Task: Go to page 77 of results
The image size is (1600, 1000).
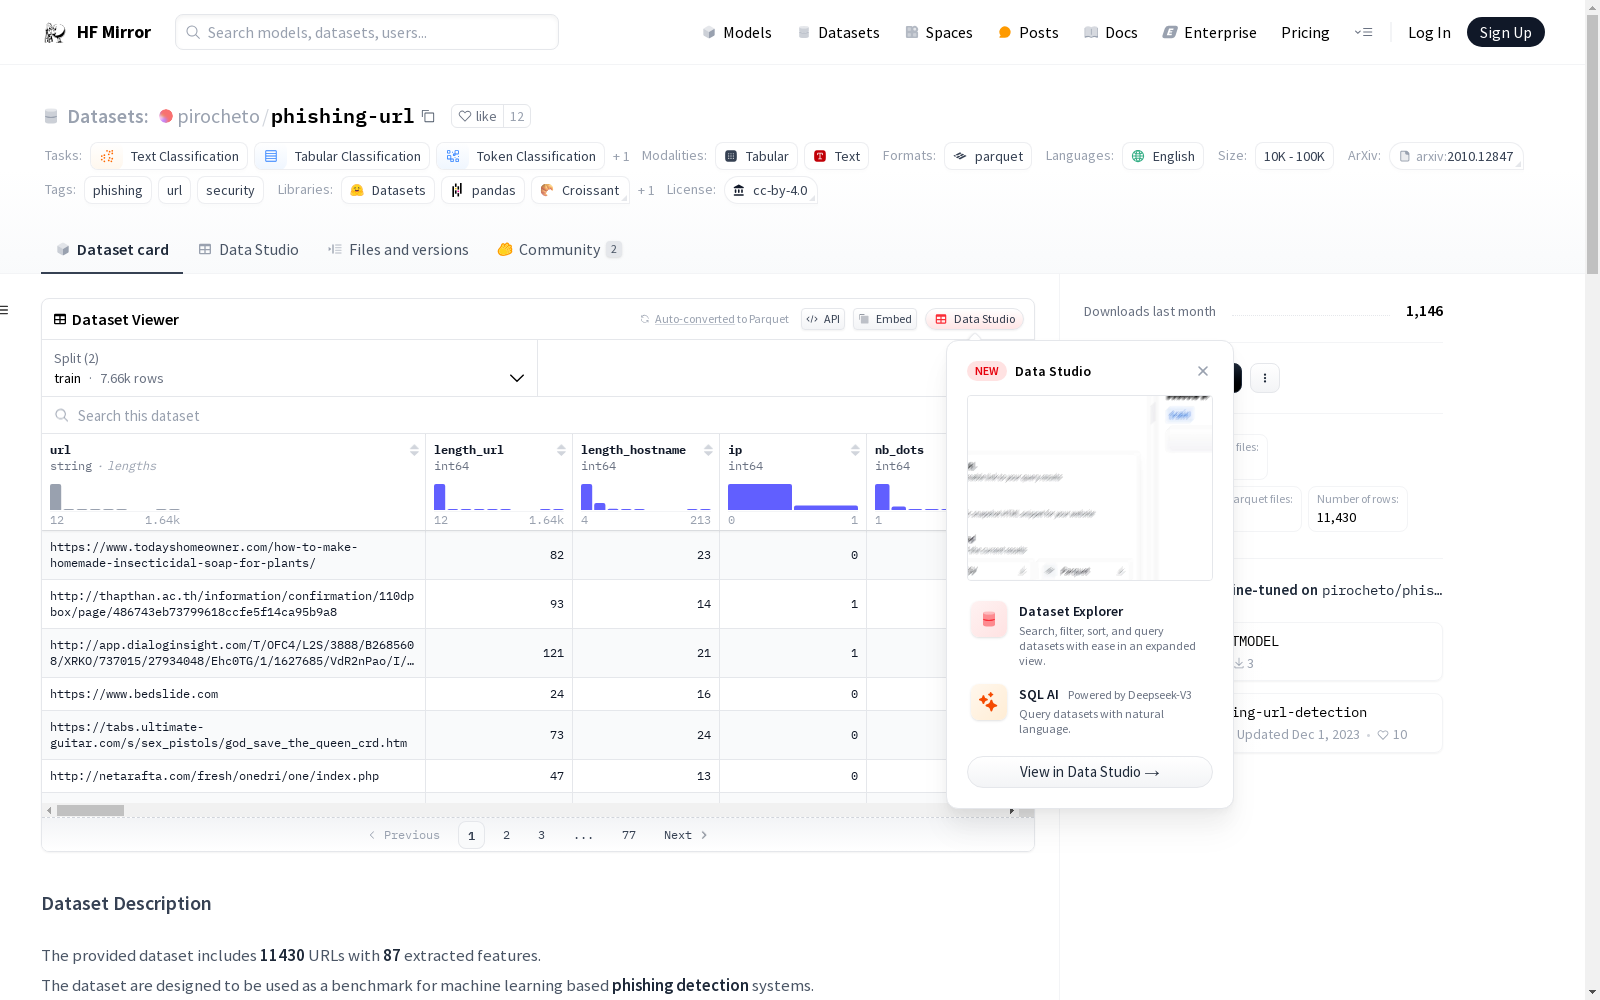Action: click(x=628, y=835)
